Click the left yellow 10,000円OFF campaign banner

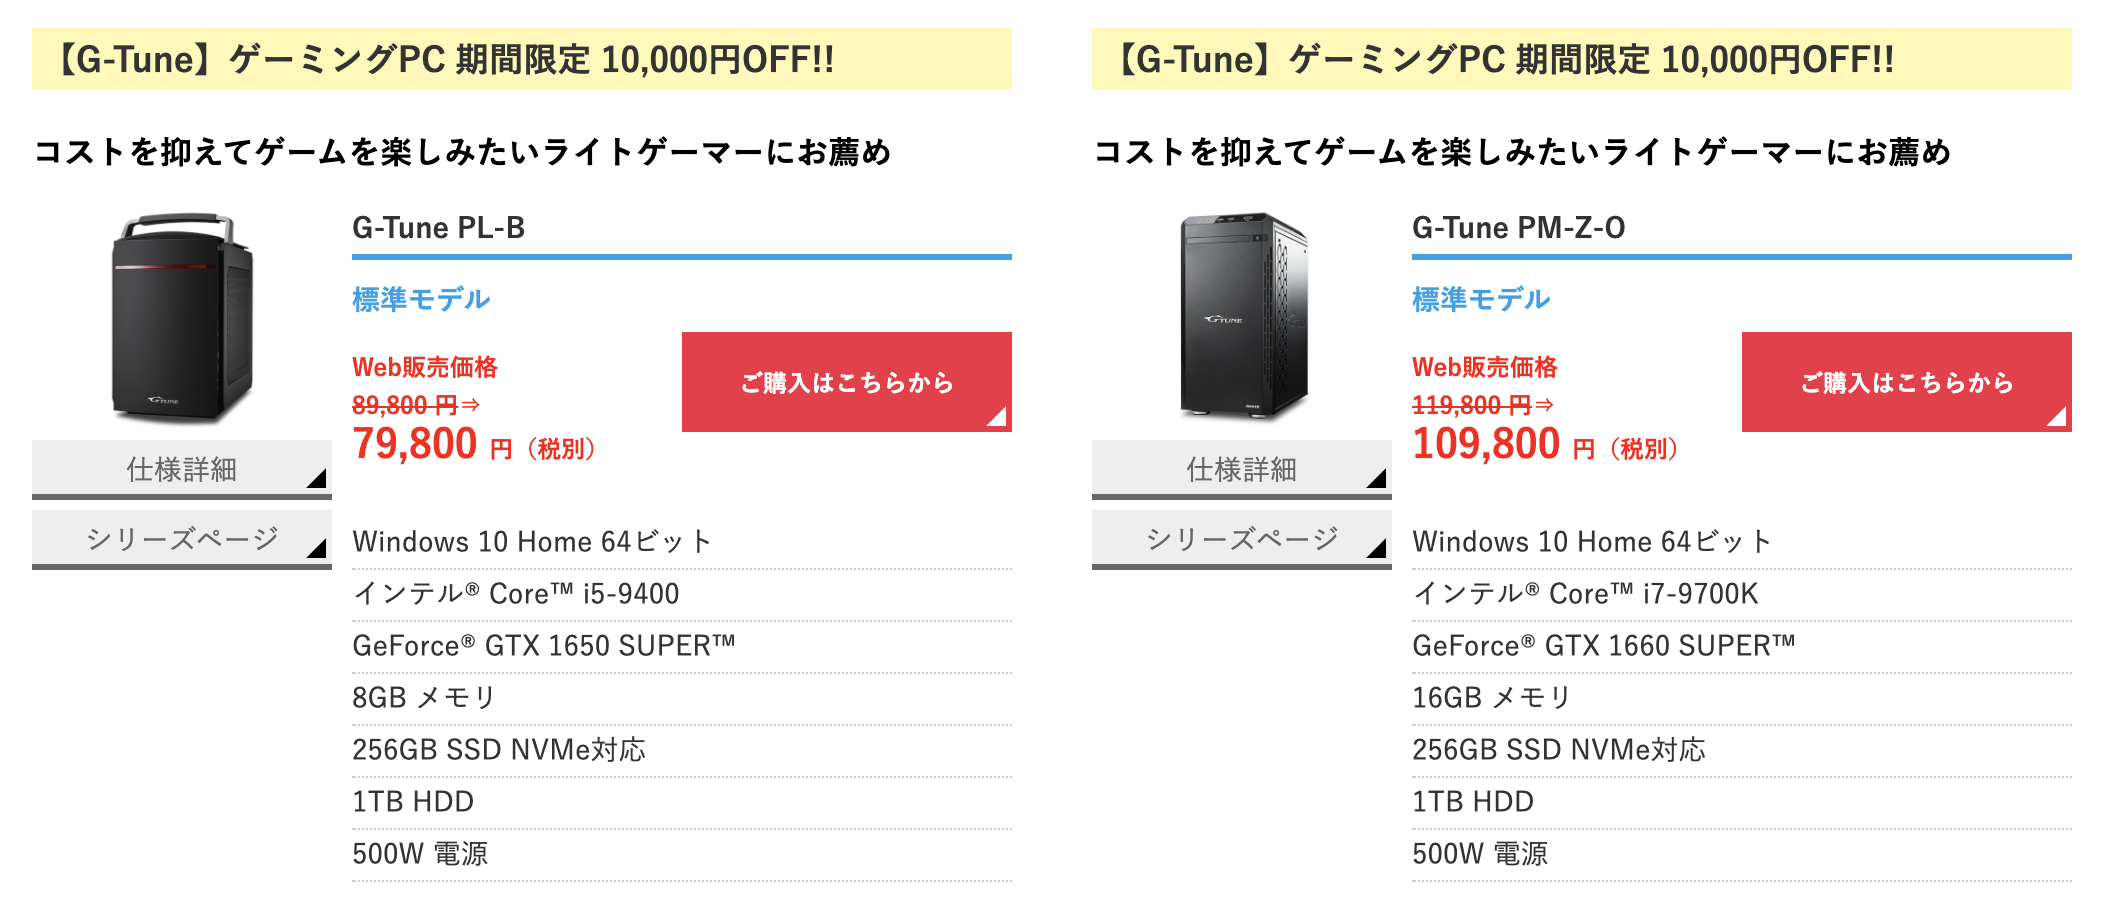tap(522, 59)
